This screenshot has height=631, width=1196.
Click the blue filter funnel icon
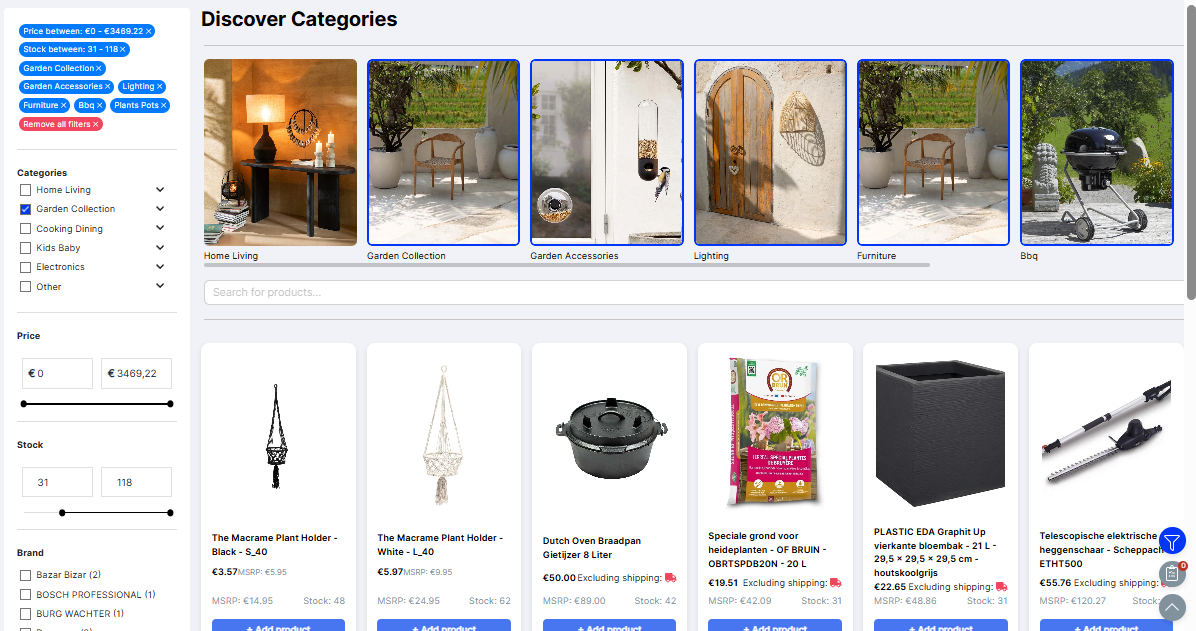(1172, 541)
